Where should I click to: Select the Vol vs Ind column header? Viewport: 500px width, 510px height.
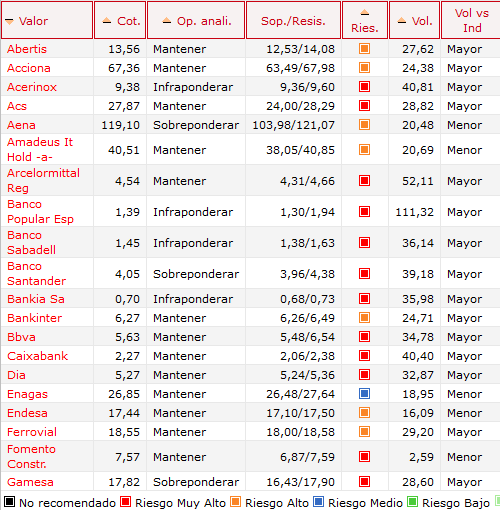[x=472, y=20]
